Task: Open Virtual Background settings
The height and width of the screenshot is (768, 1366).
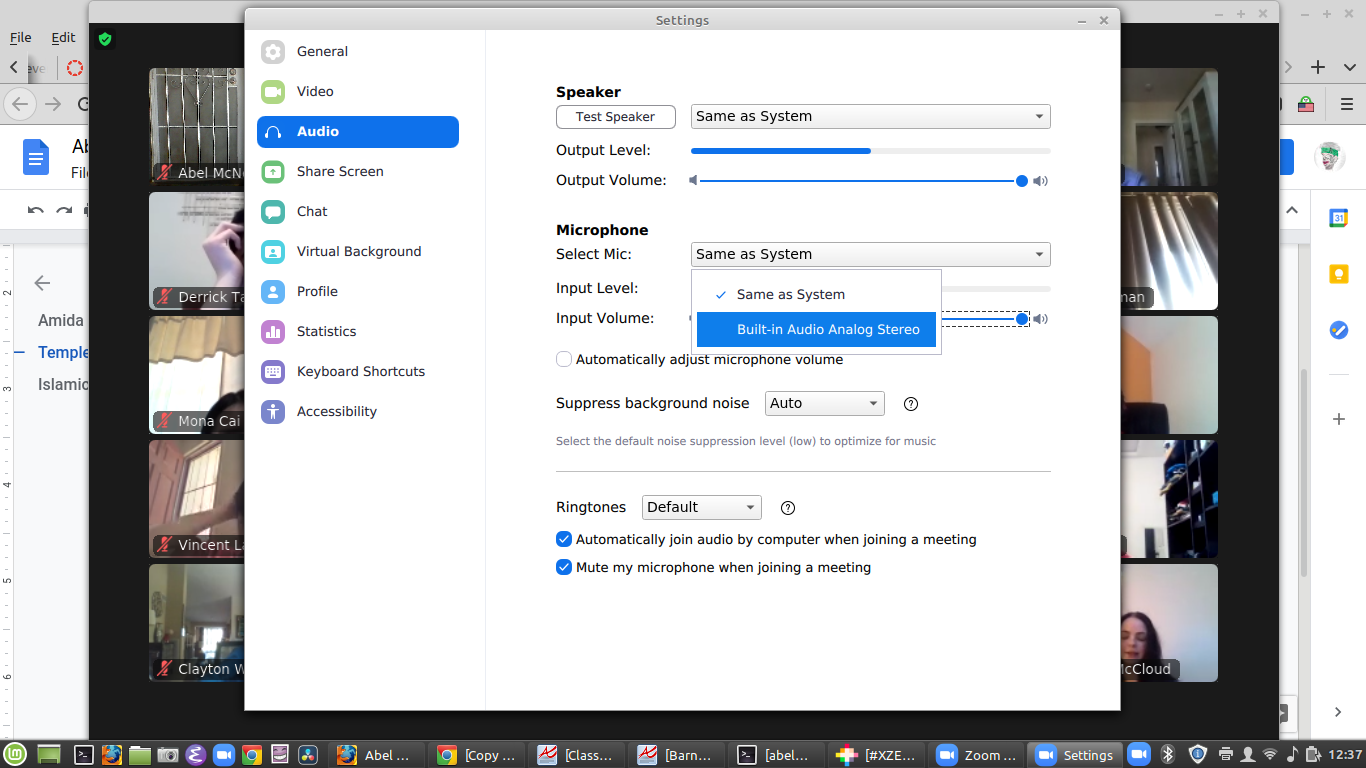Action: point(357,252)
